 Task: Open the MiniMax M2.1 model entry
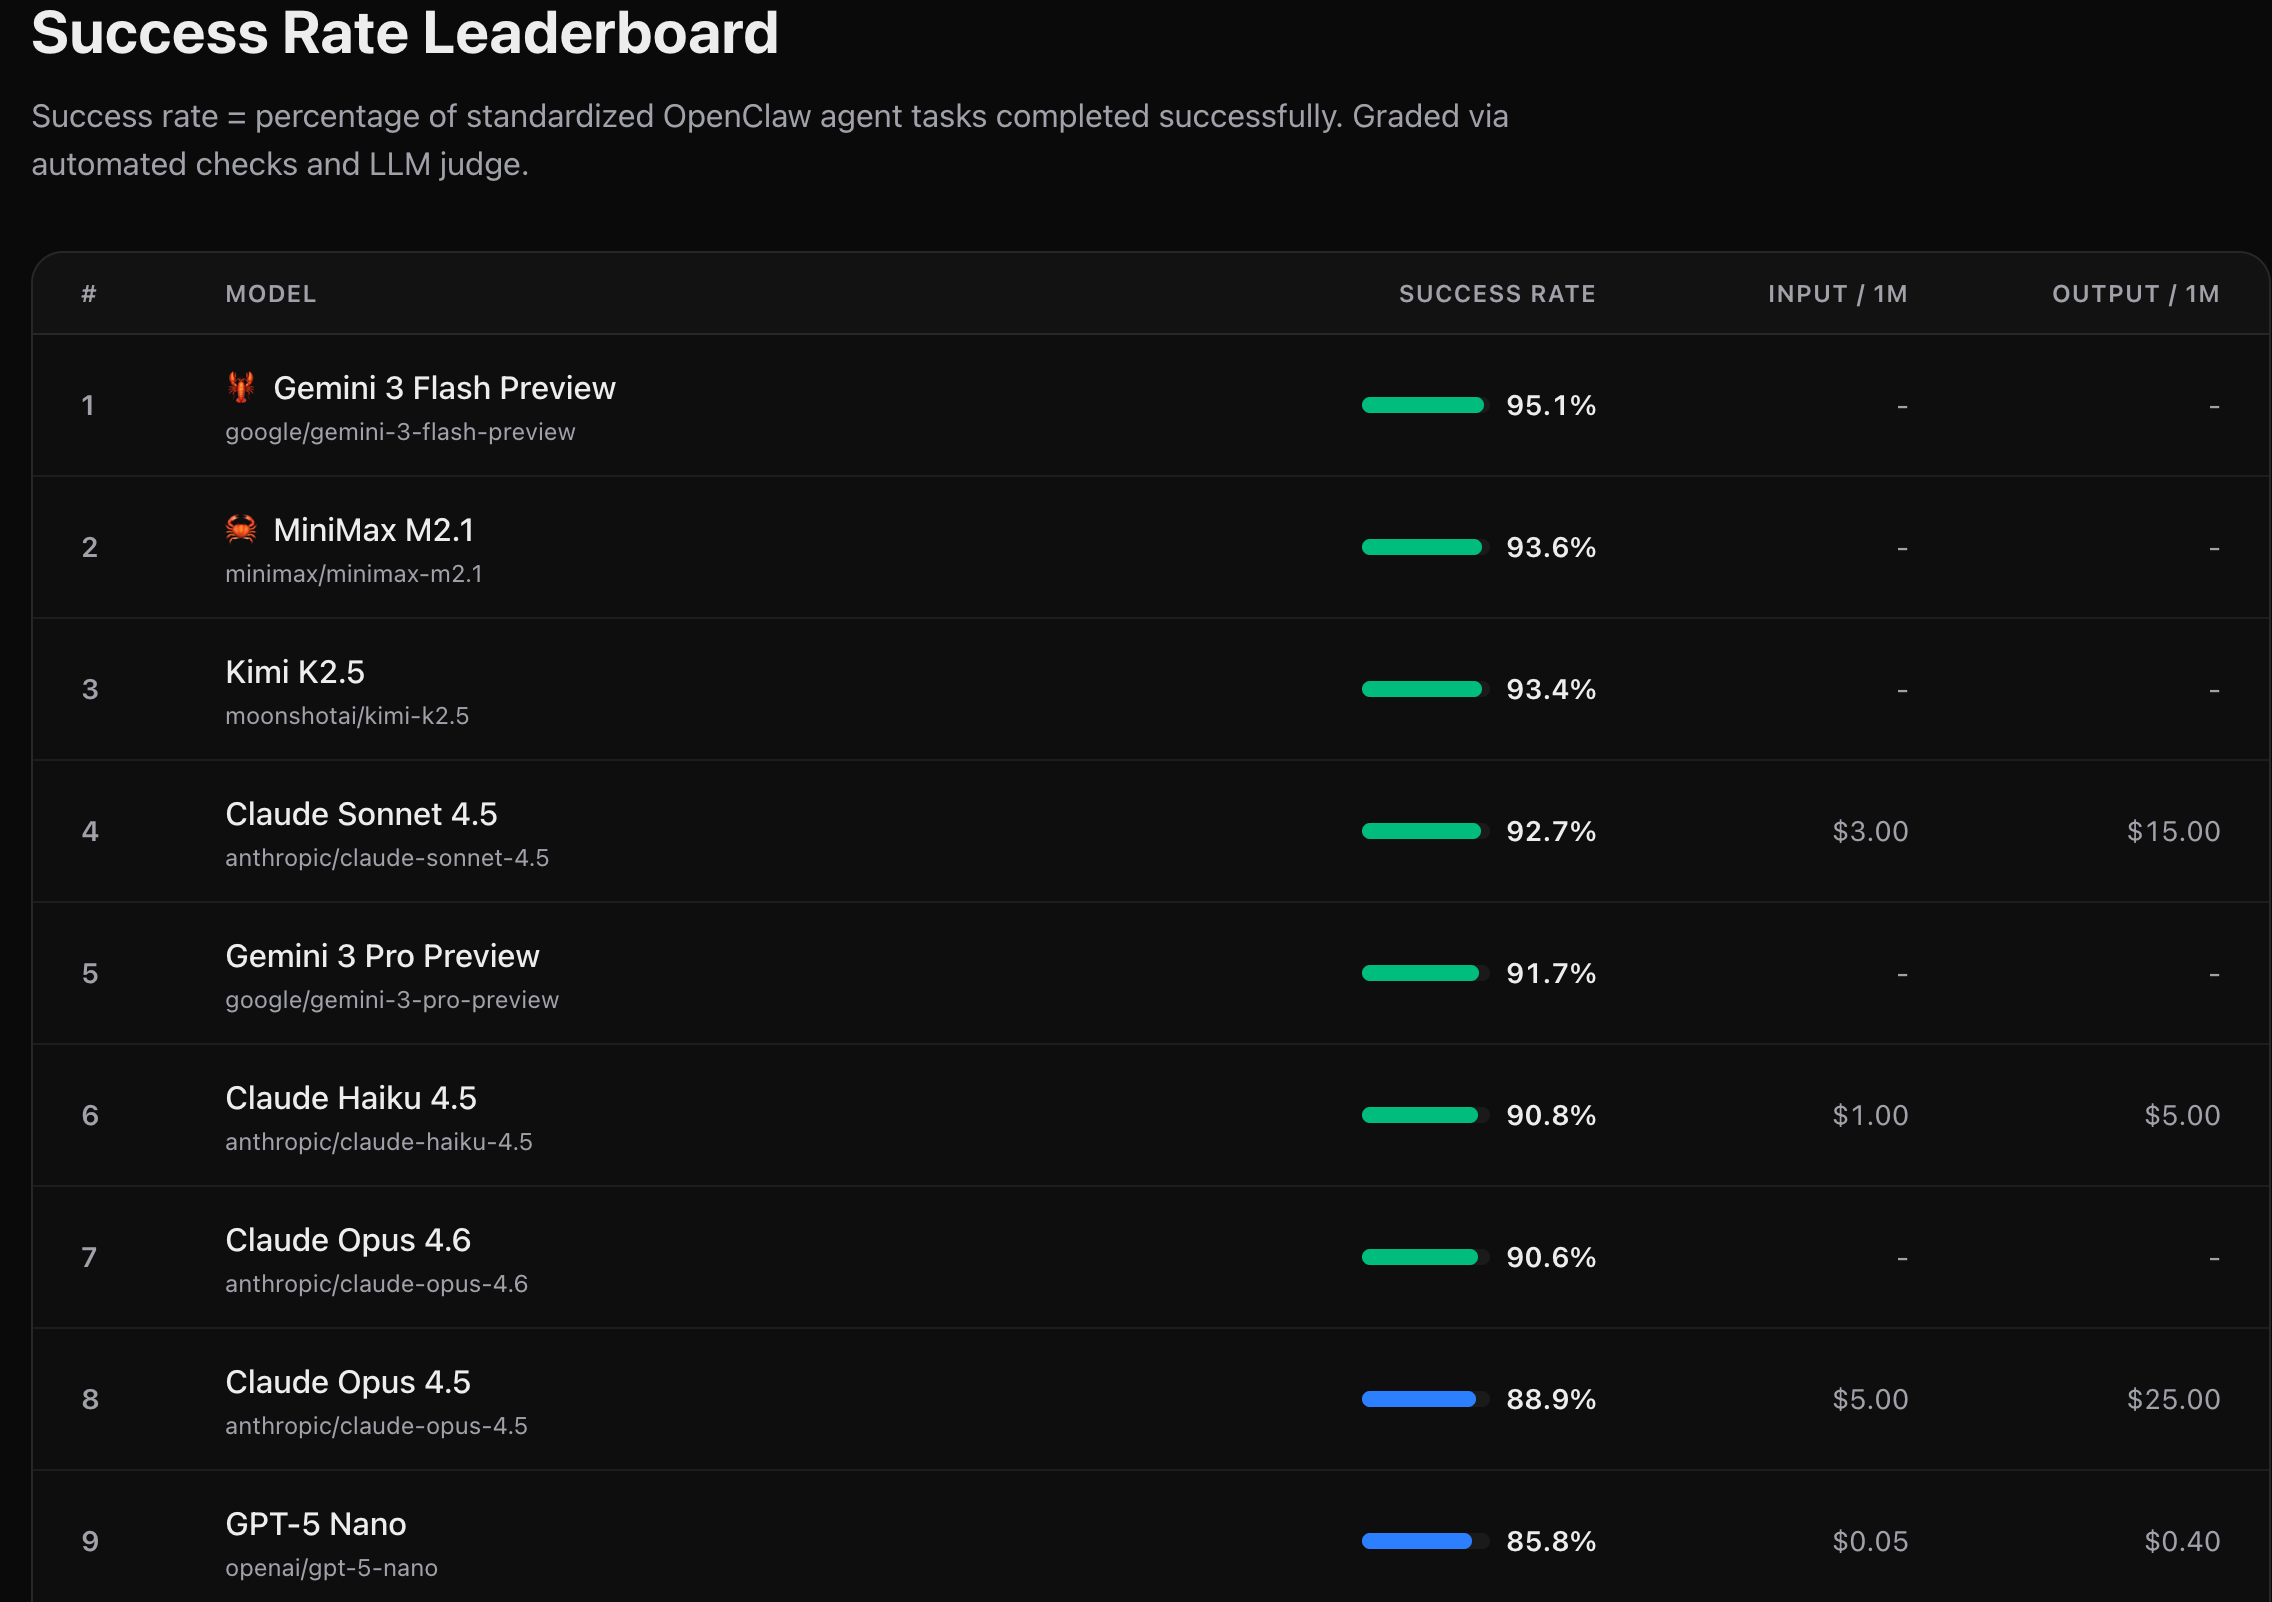tap(373, 530)
